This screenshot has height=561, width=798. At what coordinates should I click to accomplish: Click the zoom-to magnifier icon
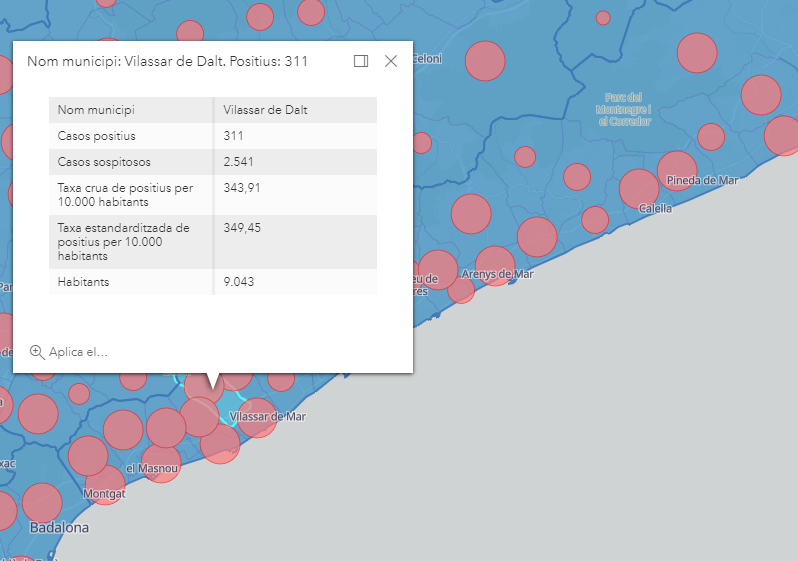point(37,352)
